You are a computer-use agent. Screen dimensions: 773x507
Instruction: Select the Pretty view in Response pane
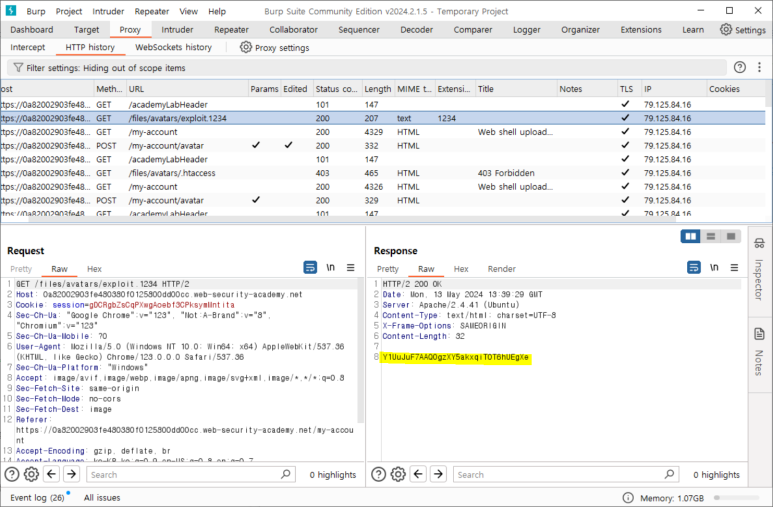pyautogui.click(x=387, y=269)
